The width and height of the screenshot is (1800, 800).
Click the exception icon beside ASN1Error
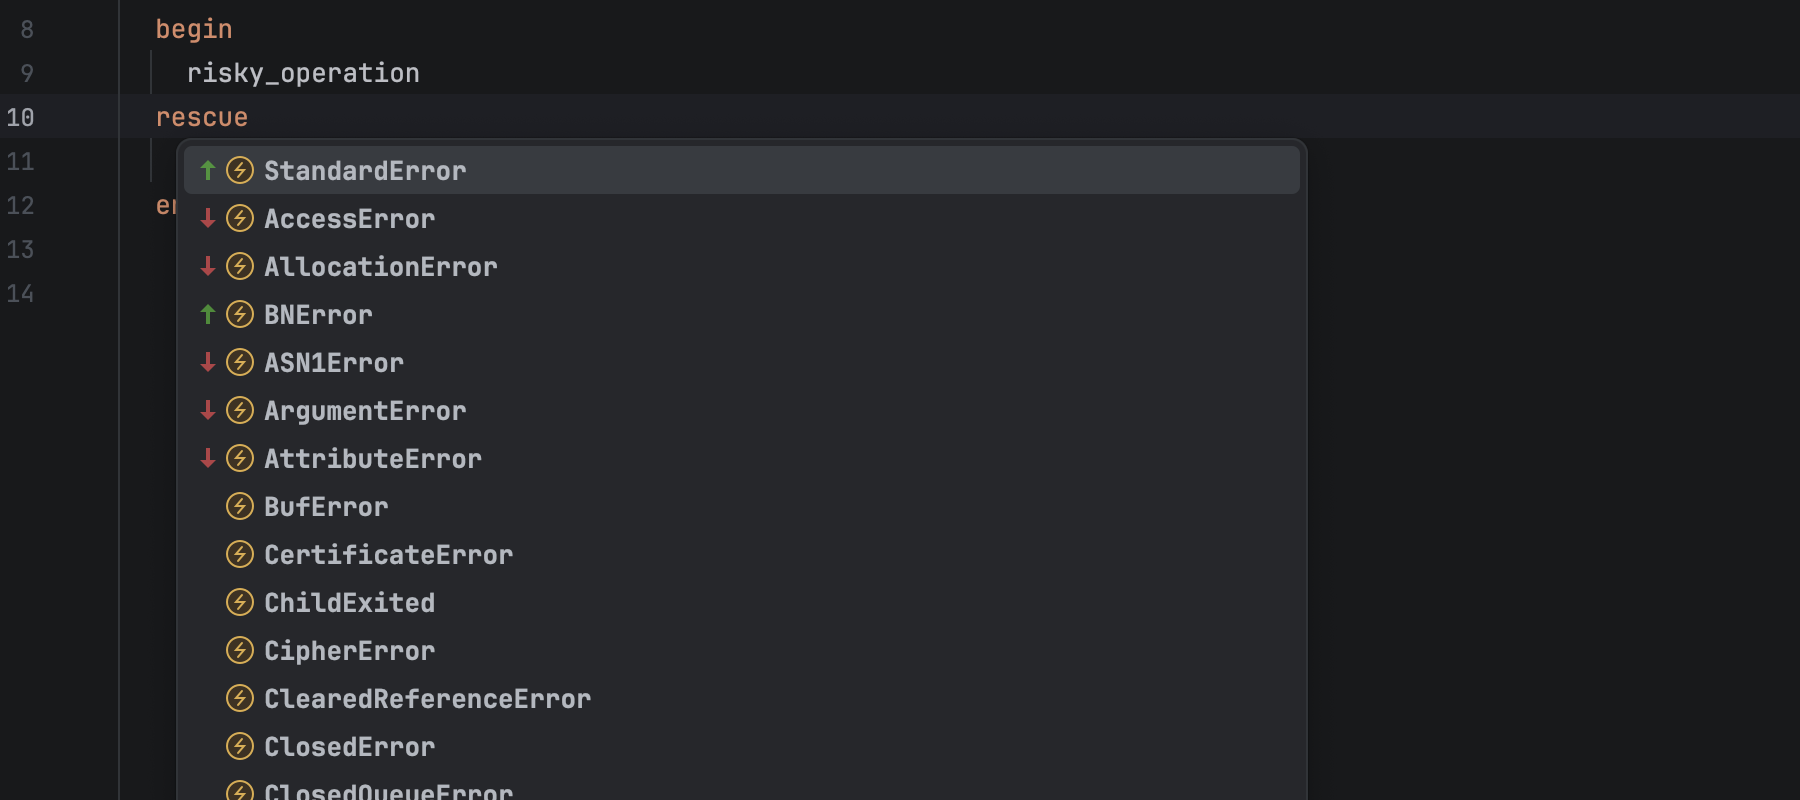click(x=240, y=362)
